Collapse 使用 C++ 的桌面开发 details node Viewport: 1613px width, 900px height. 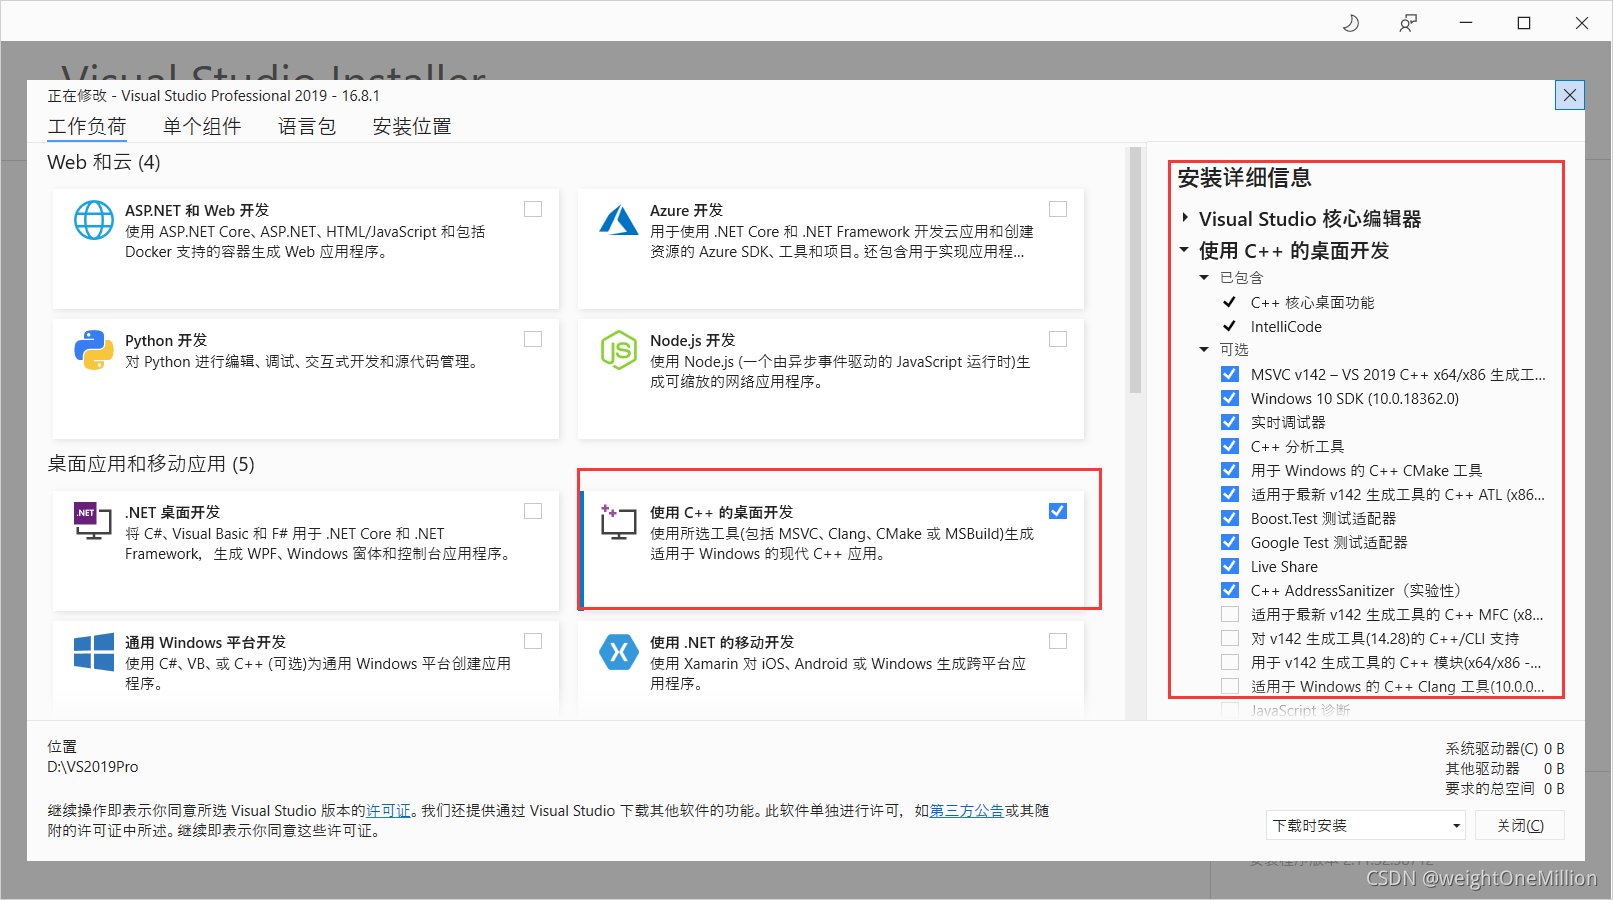coord(1185,250)
